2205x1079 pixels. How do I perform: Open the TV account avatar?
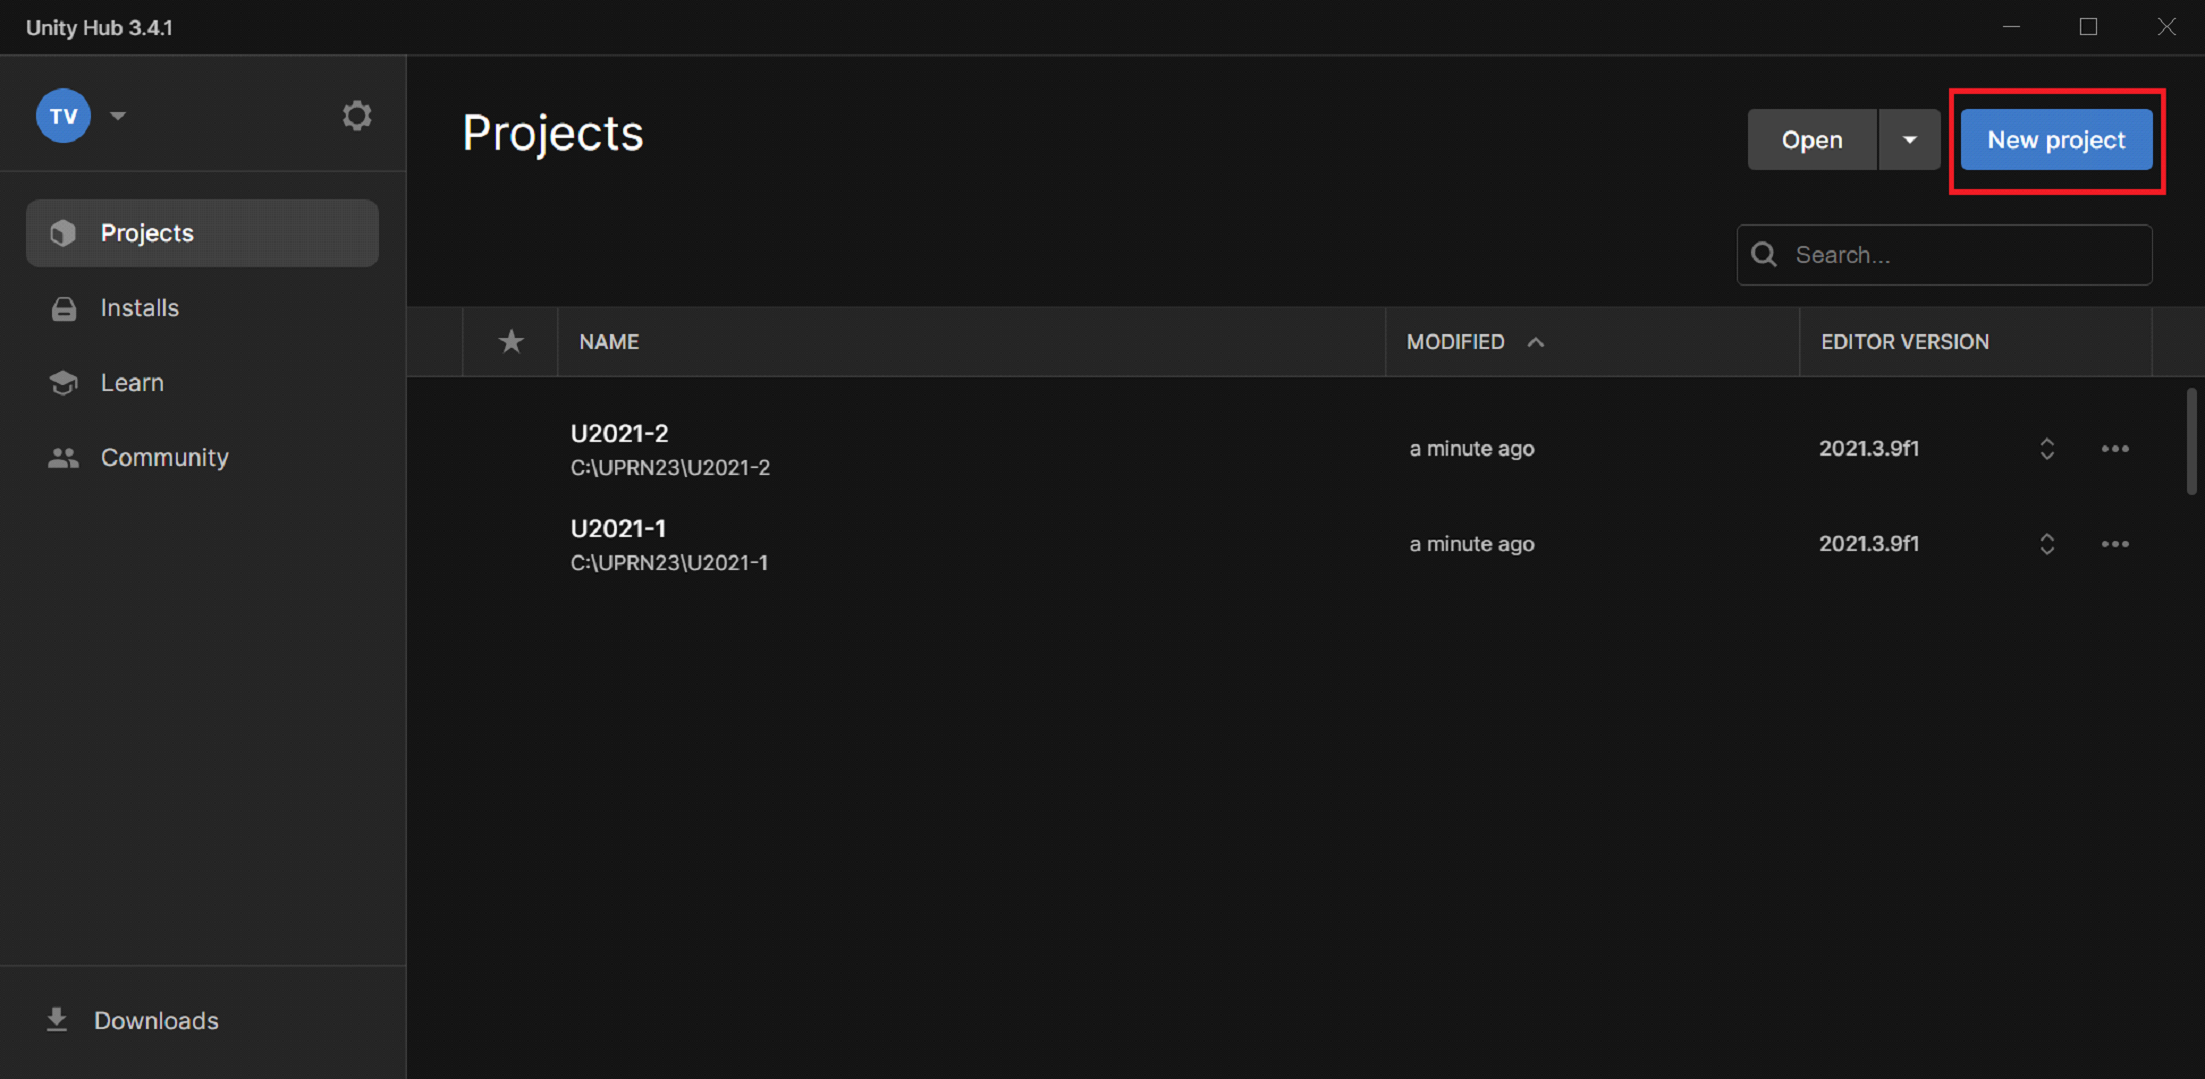[x=63, y=116]
